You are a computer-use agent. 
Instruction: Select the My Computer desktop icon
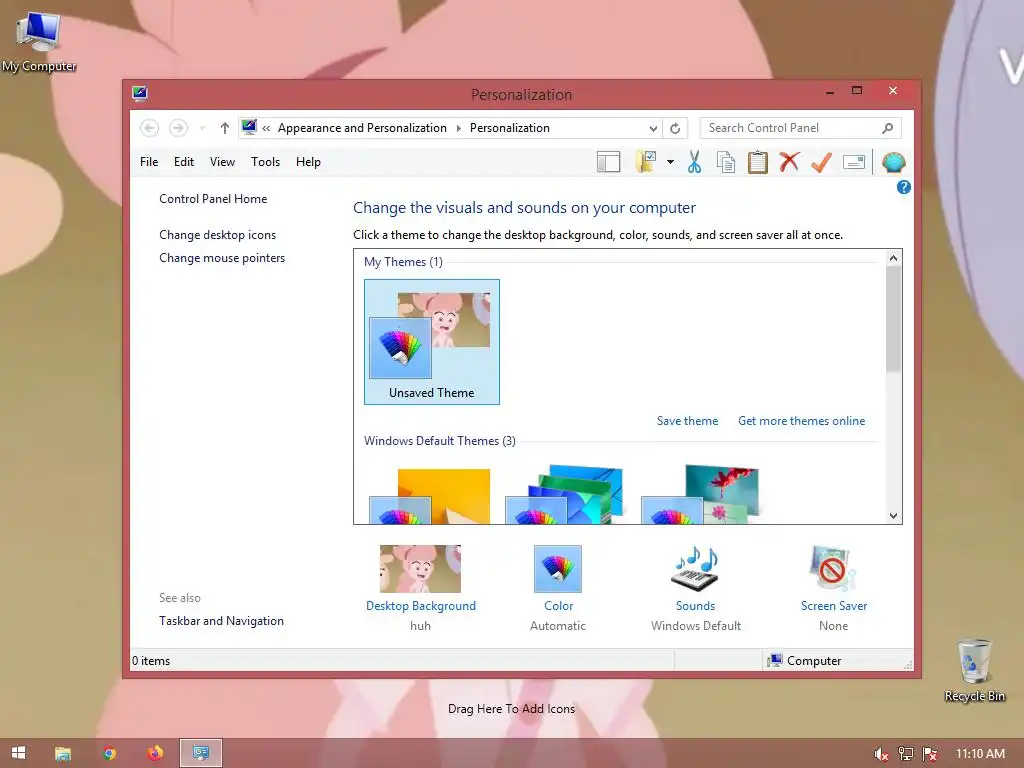coord(39,42)
